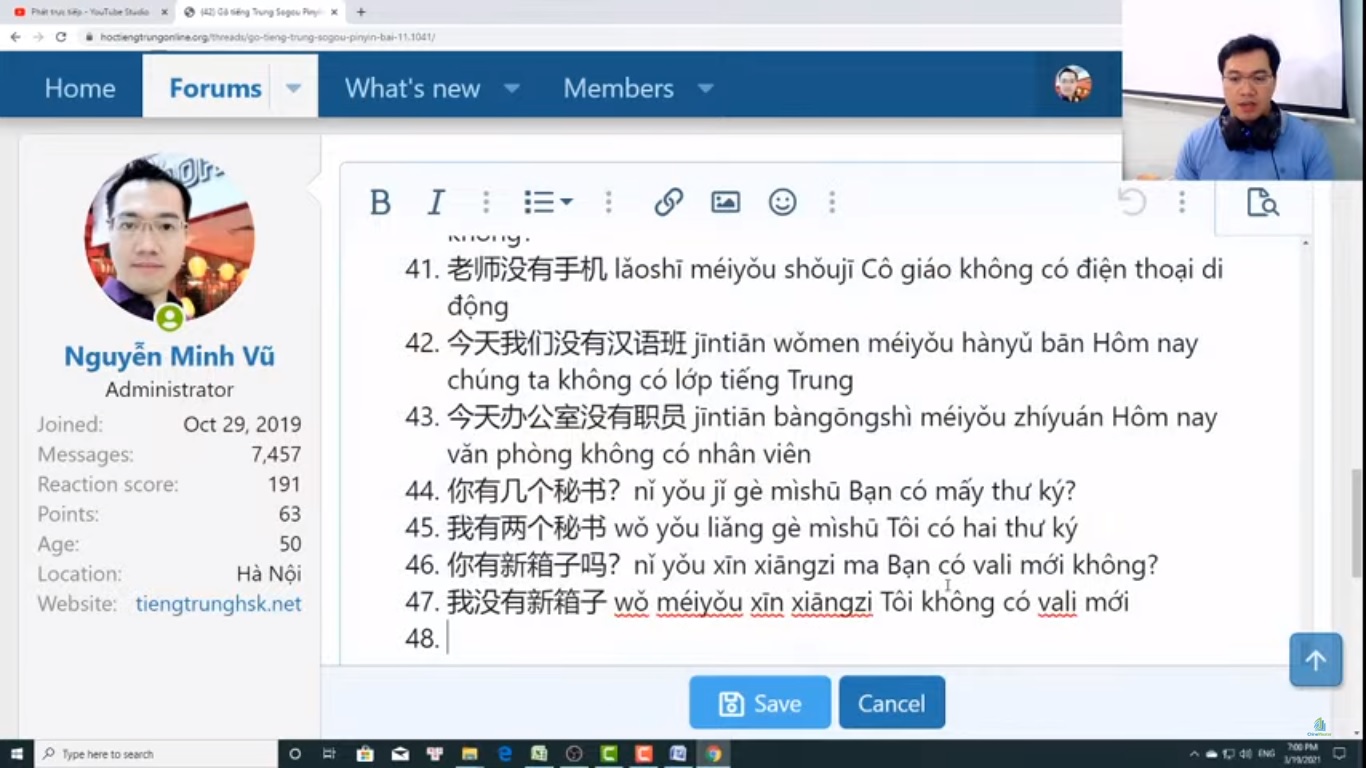Open the list formatting dropdown

548,202
